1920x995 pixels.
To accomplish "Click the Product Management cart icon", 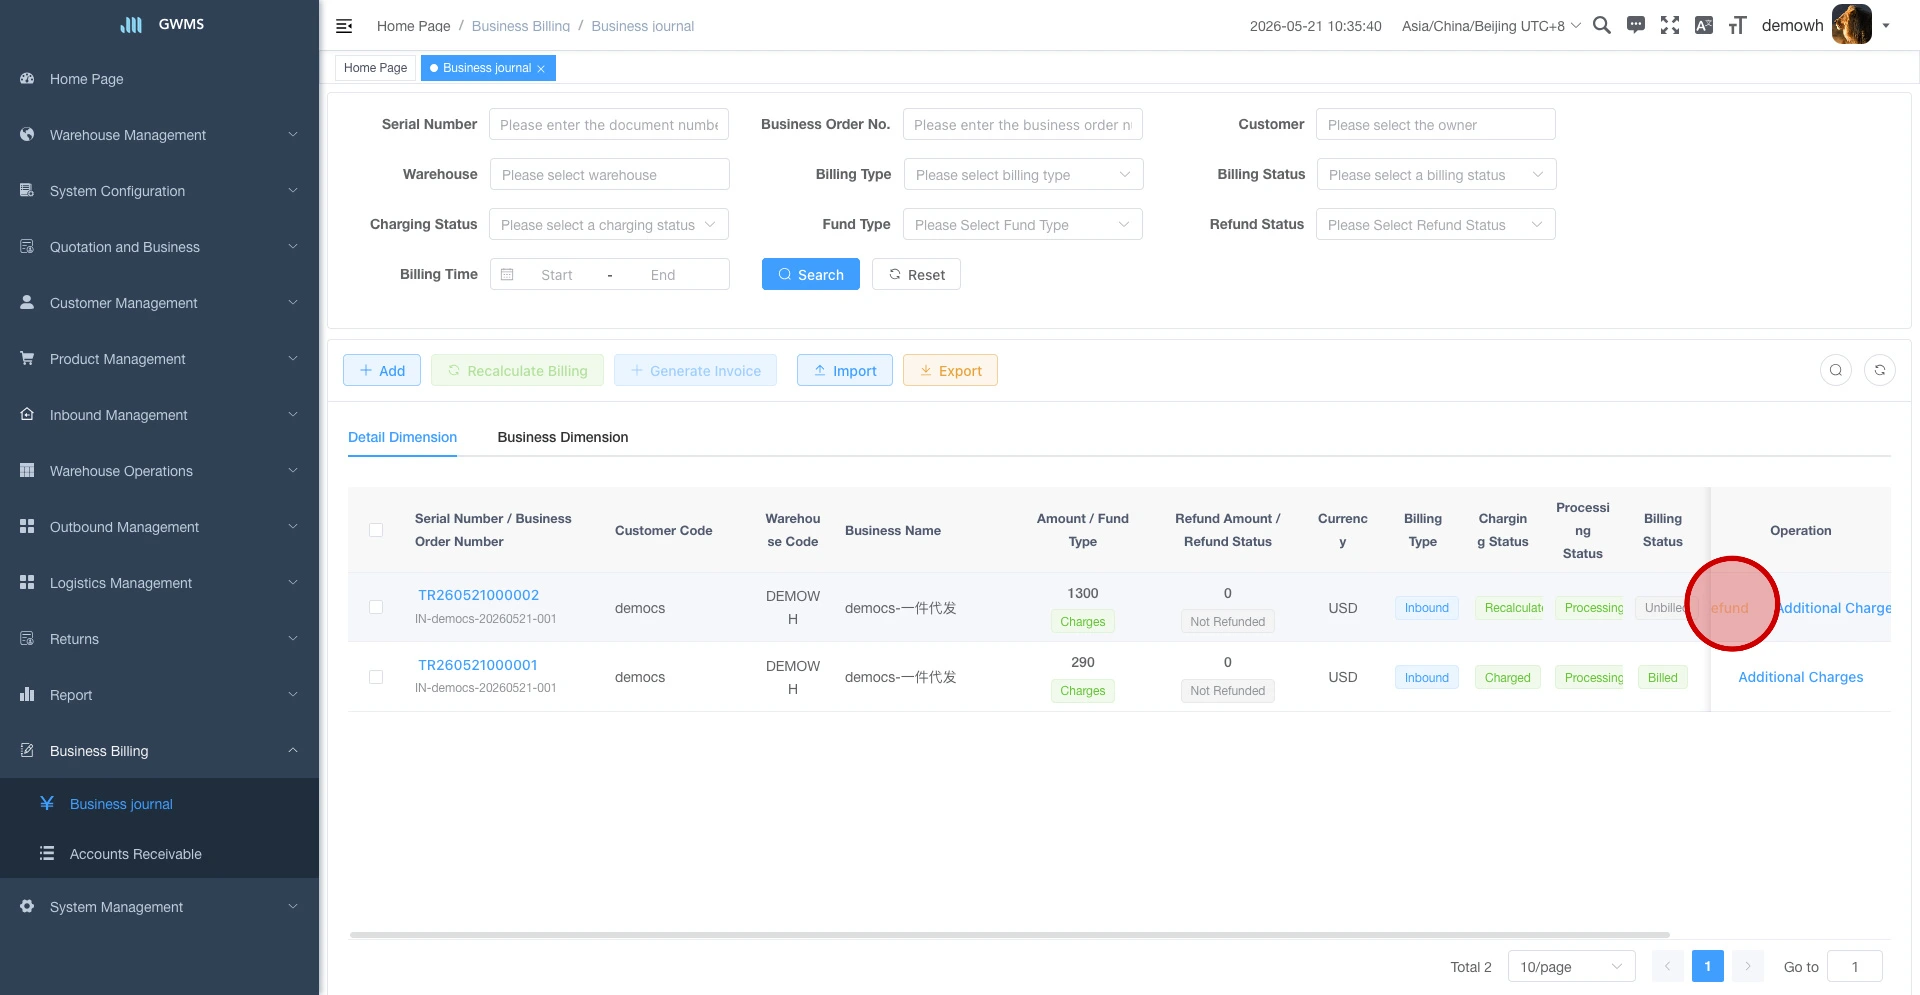I will pyautogui.click(x=27, y=358).
